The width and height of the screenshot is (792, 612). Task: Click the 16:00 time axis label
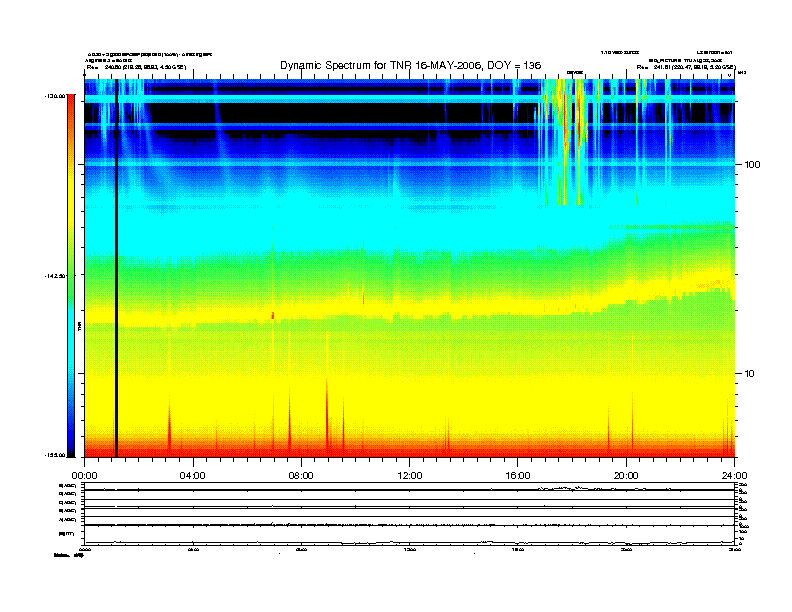click(518, 476)
